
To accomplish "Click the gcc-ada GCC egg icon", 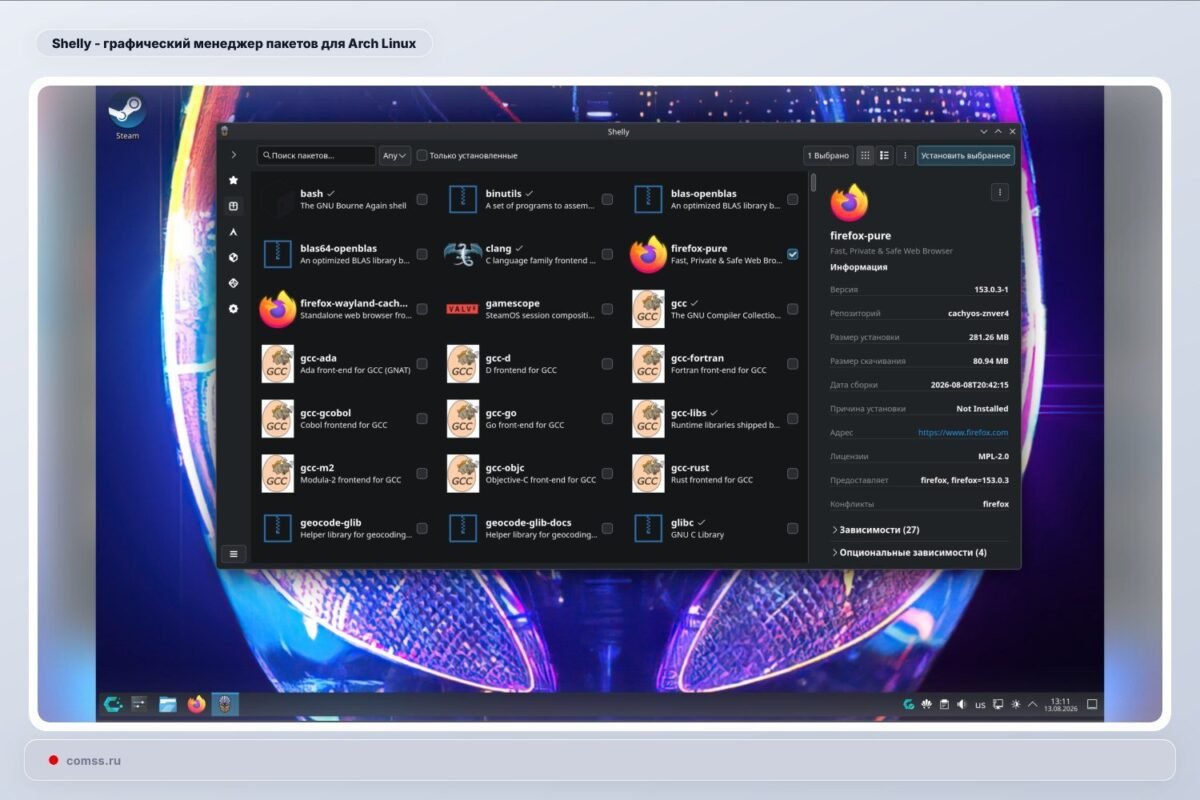I will 277,364.
